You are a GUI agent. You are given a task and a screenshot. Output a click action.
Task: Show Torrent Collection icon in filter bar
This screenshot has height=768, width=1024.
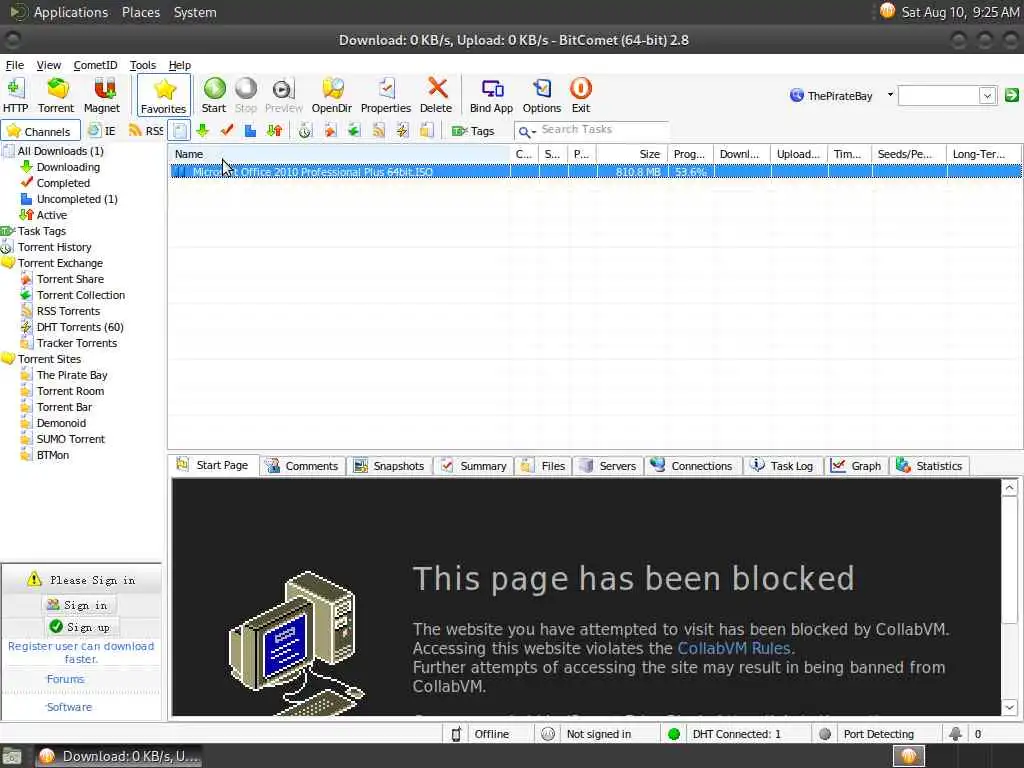pos(354,131)
